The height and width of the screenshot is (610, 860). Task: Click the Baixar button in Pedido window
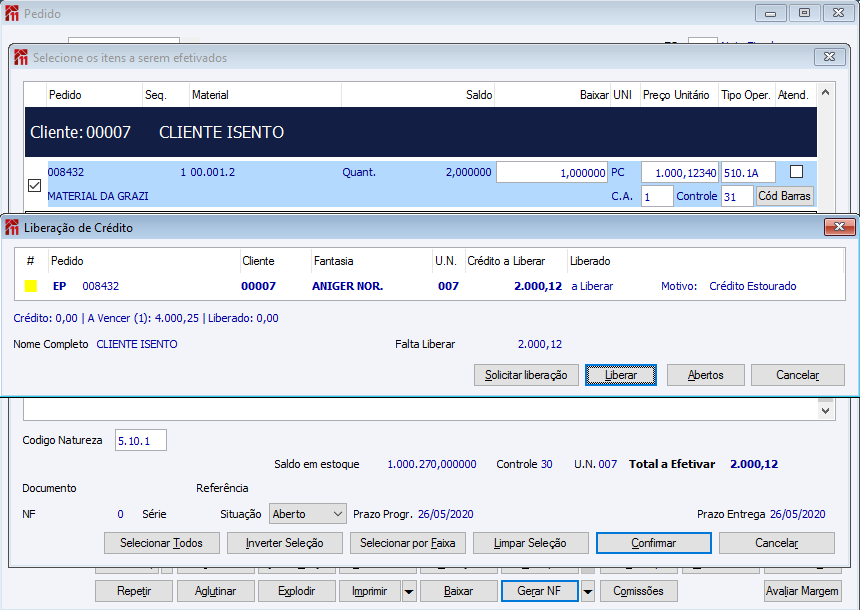tap(459, 591)
